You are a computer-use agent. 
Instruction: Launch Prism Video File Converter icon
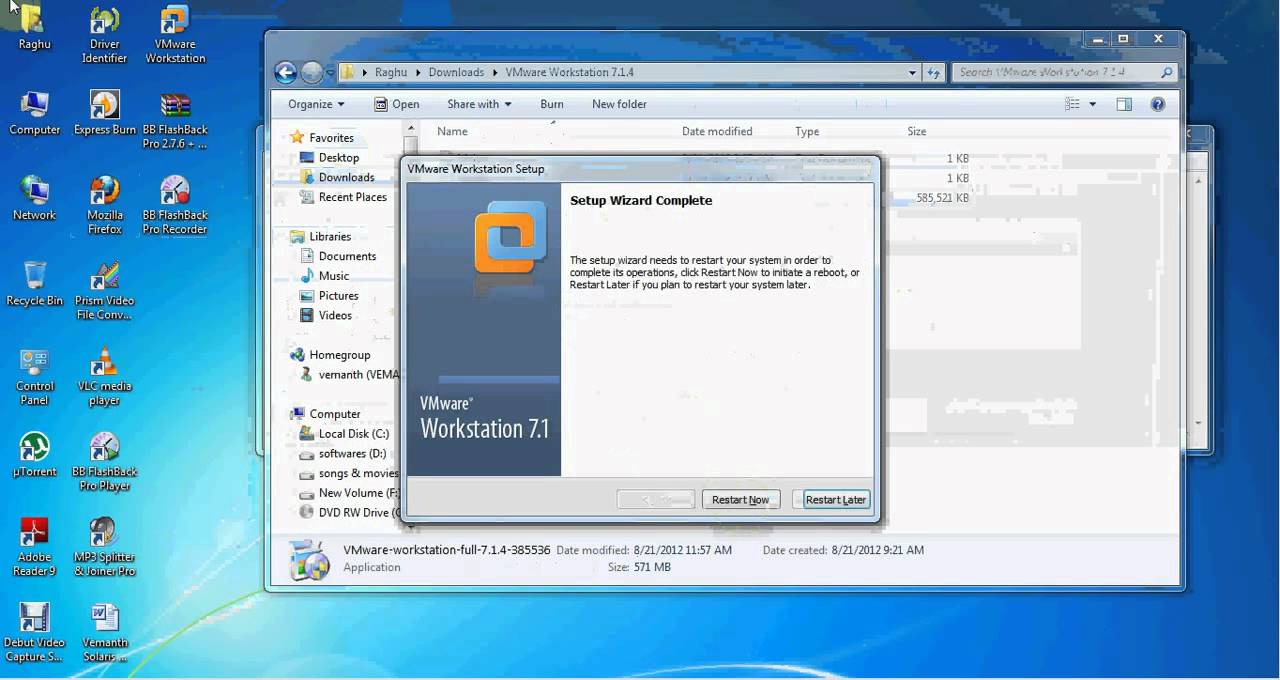pos(104,291)
